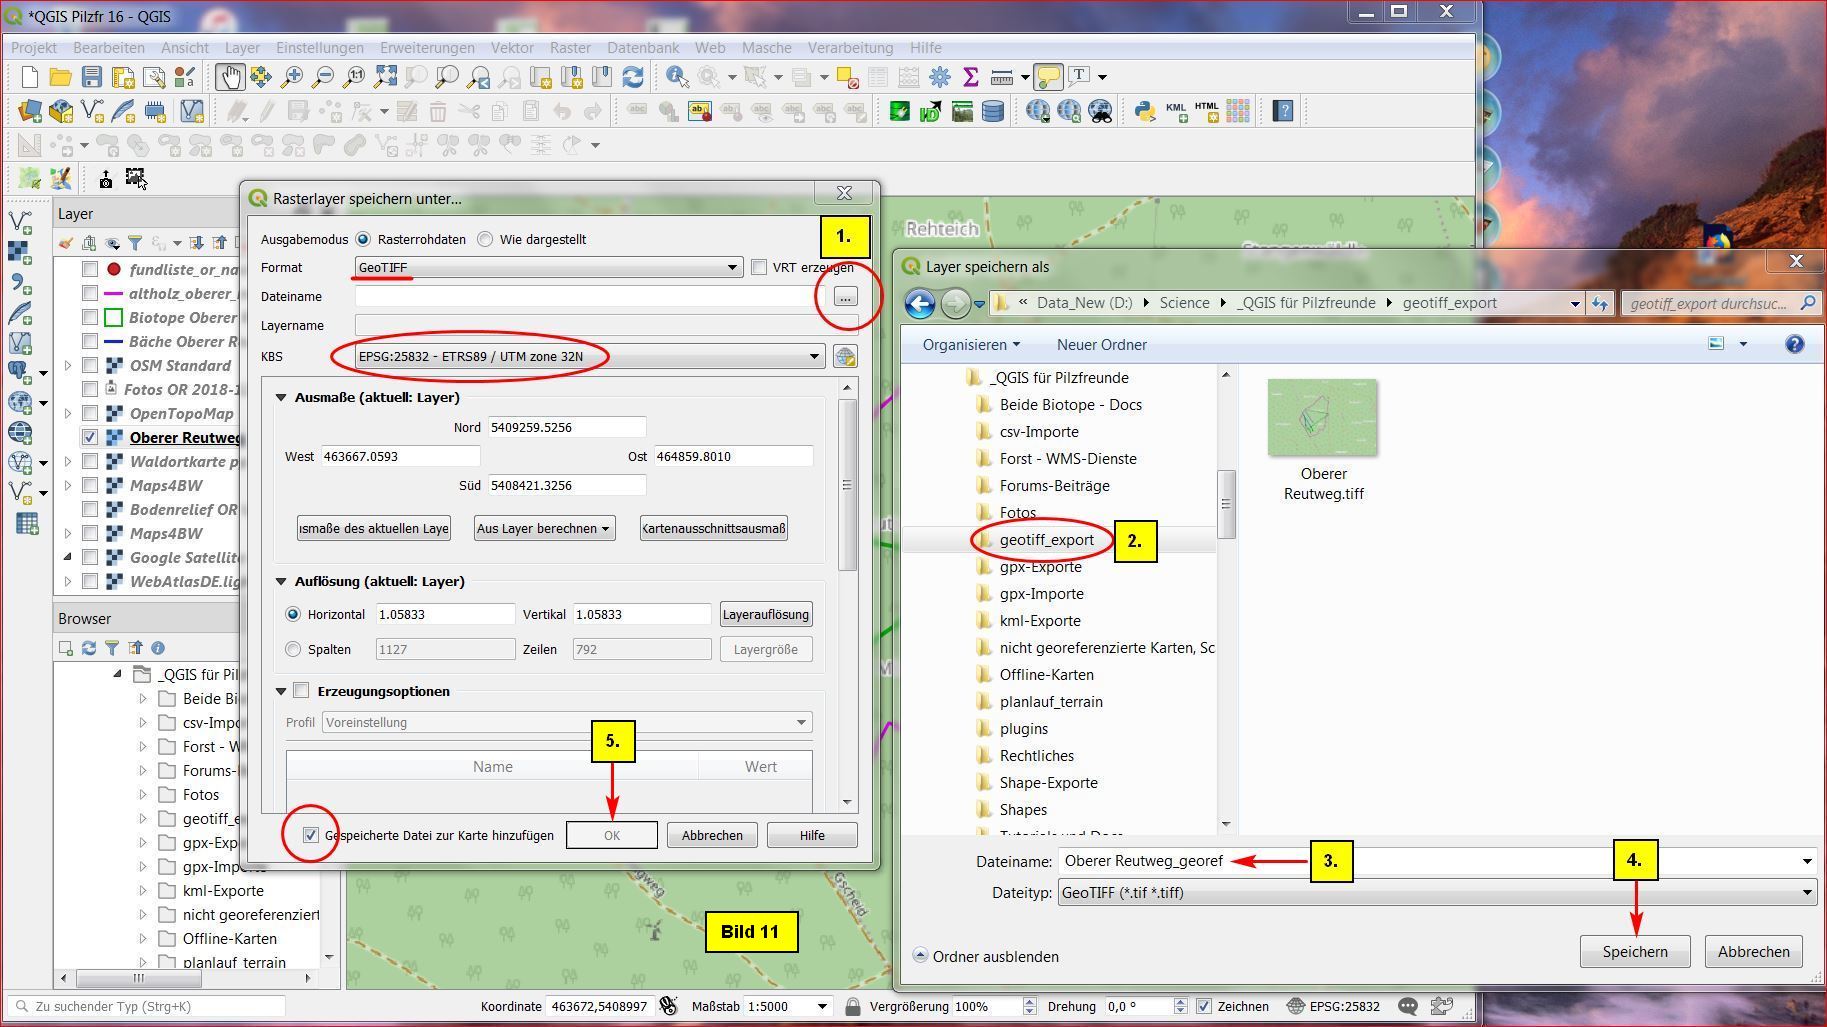Collapse the 'Auflösung (aktuell: Layer)' section

pyautogui.click(x=281, y=581)
